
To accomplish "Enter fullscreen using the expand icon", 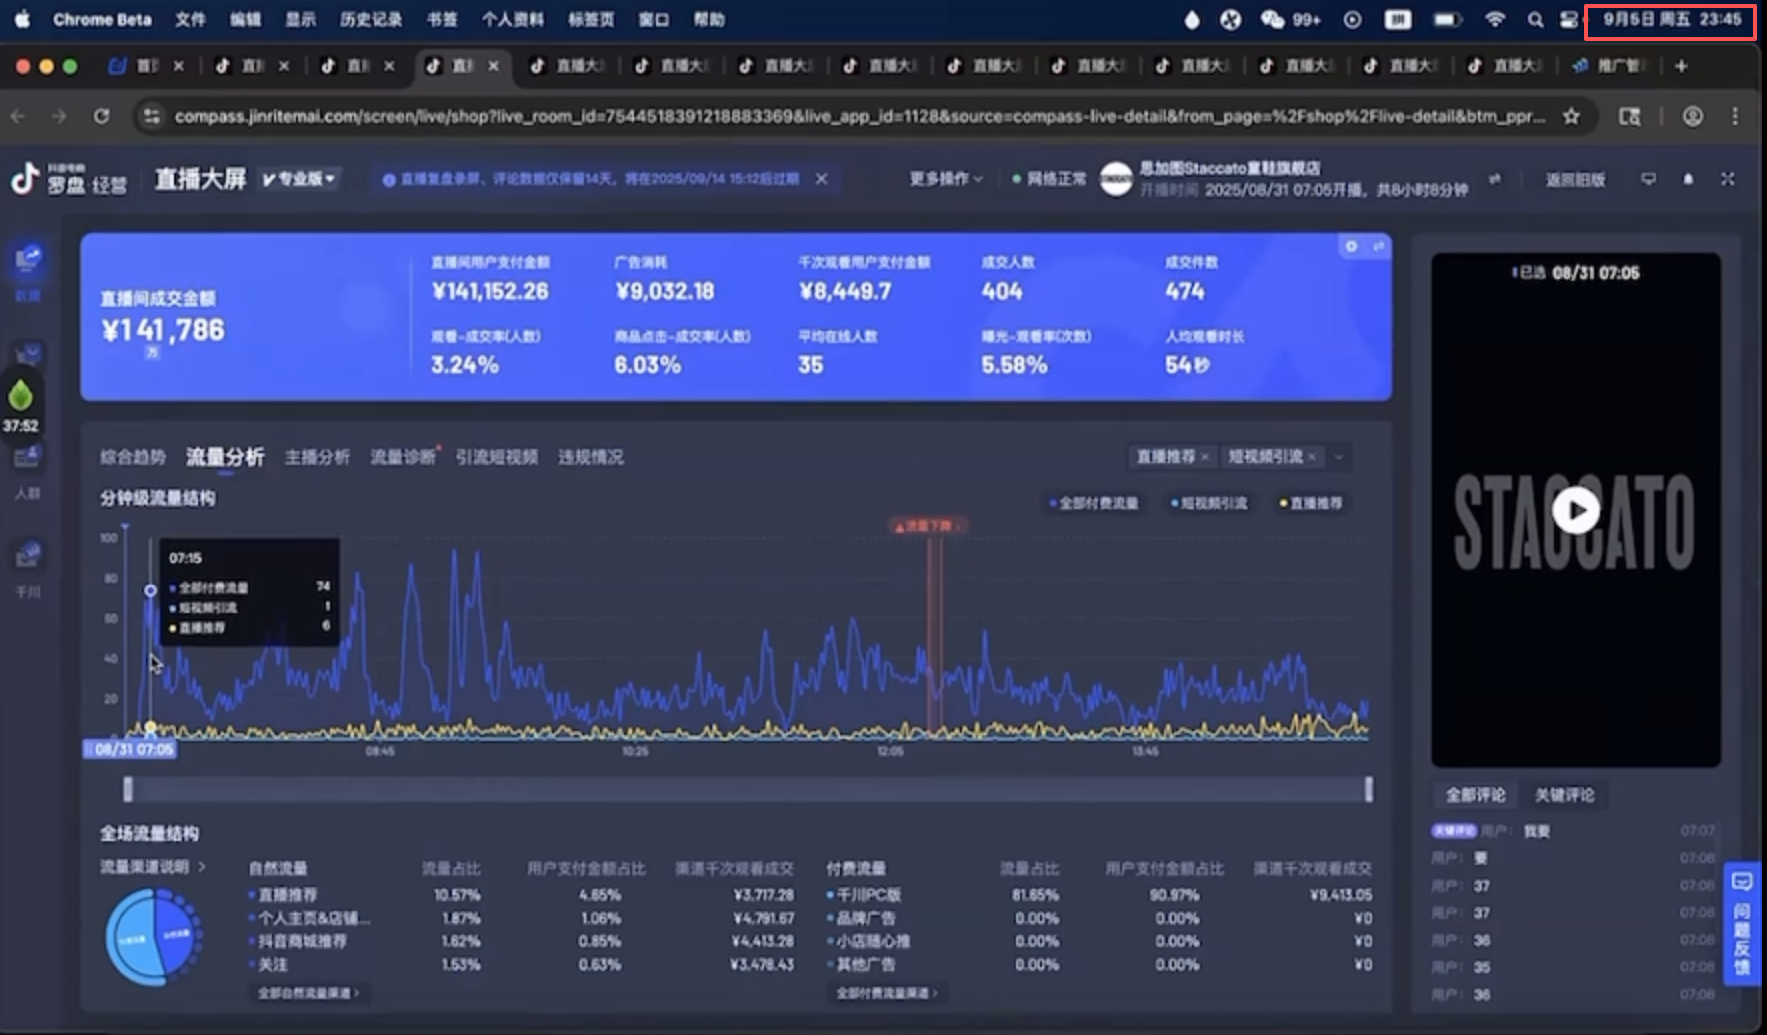I will tap(1727, 179).
